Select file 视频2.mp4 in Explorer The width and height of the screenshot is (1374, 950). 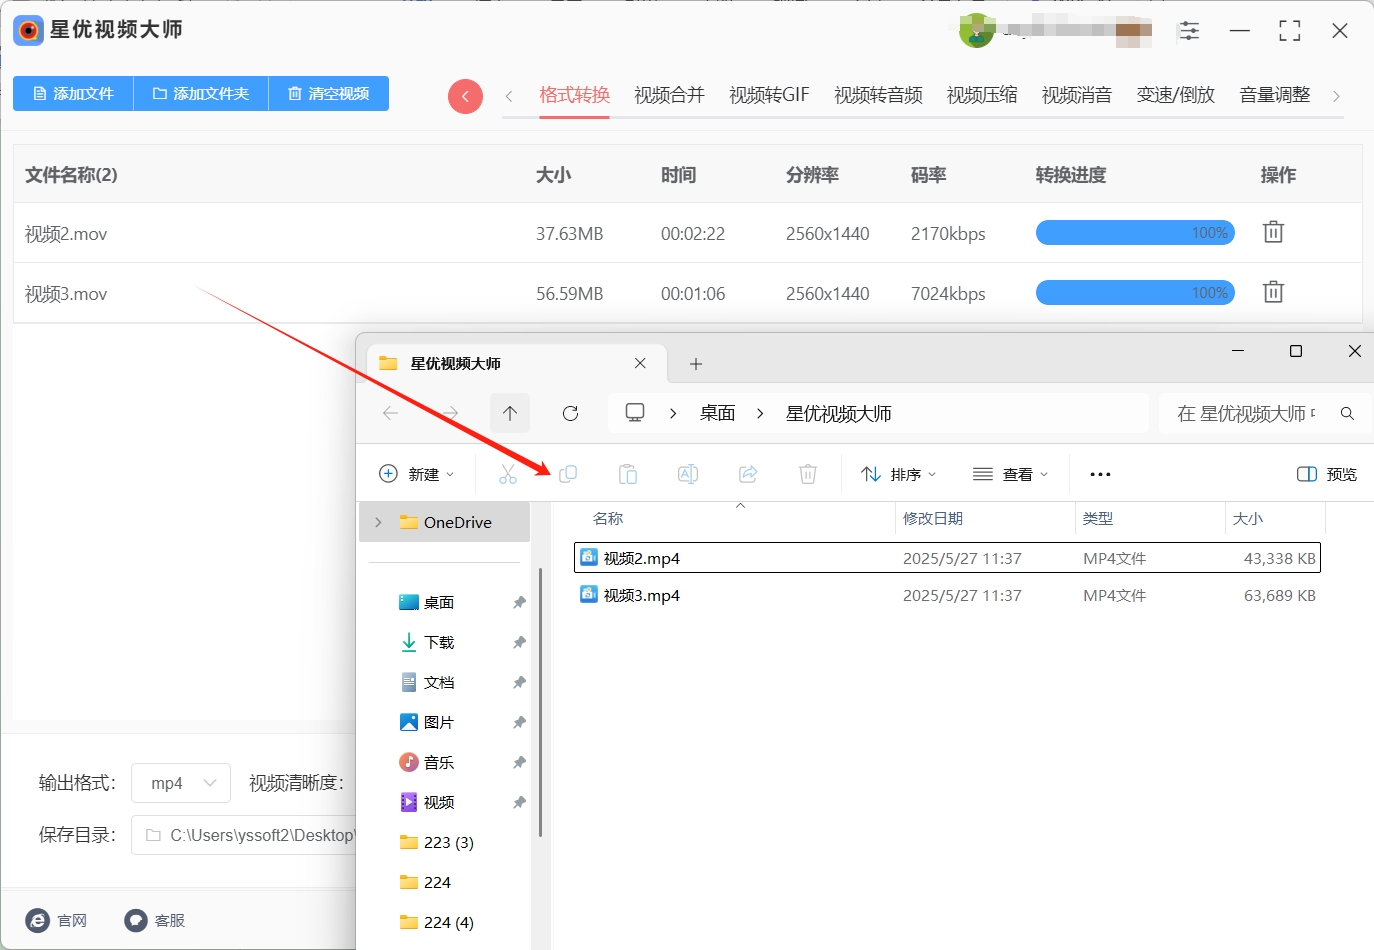tap(947, 558)
